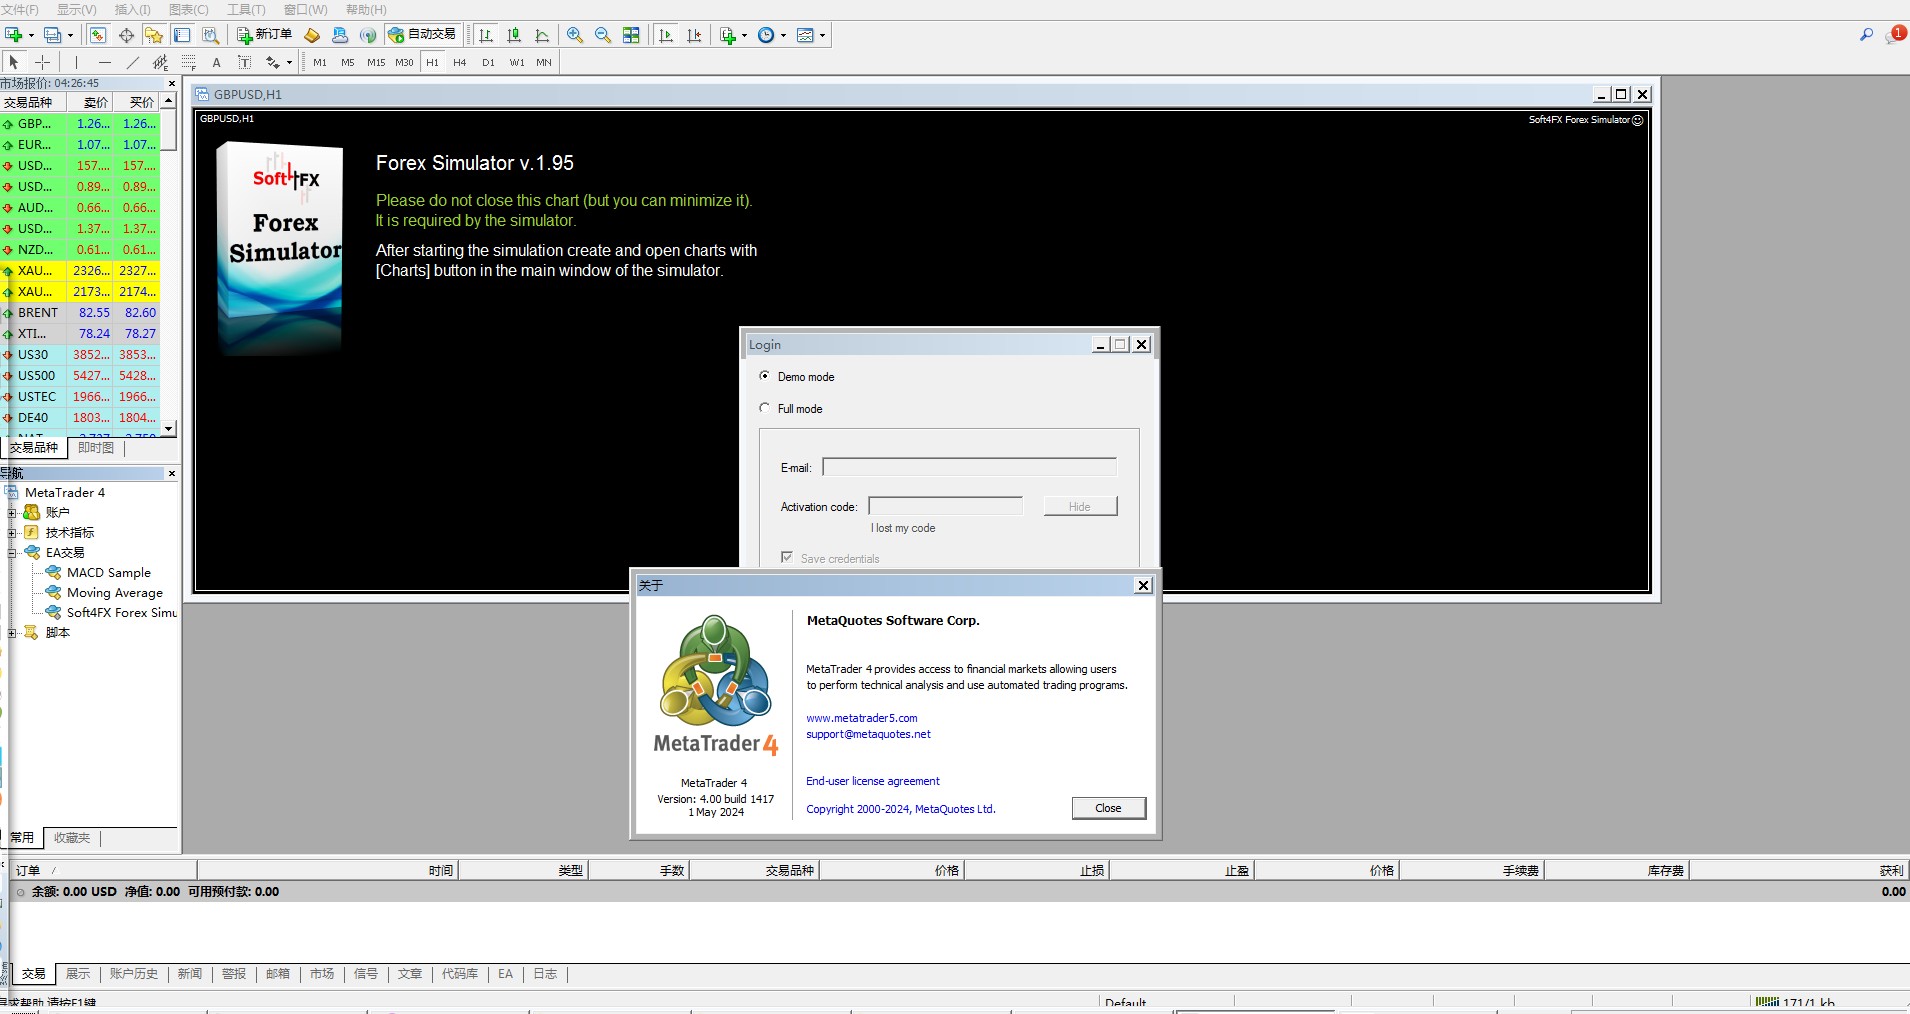Open the 账户历史 terminal tab
The width and height of the screenshot is (1910, 1014).
(x=134, y=974)
